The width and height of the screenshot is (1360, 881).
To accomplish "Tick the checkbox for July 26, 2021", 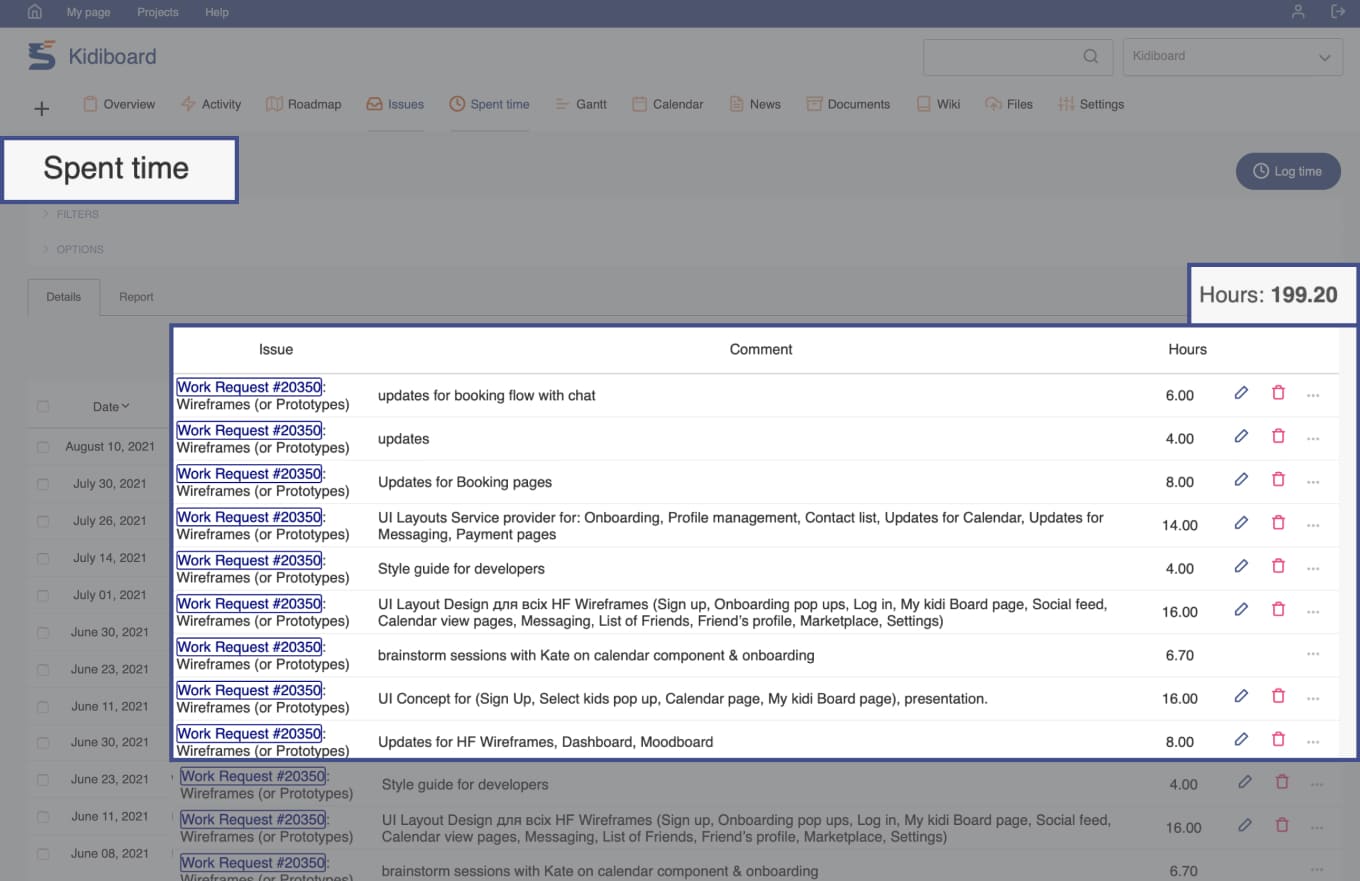I will point(43,521).
